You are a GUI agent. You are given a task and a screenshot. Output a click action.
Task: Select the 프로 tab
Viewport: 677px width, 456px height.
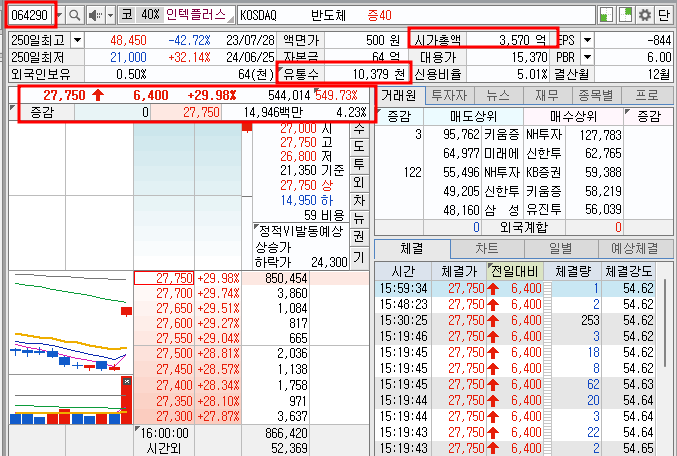click(647, 95)
